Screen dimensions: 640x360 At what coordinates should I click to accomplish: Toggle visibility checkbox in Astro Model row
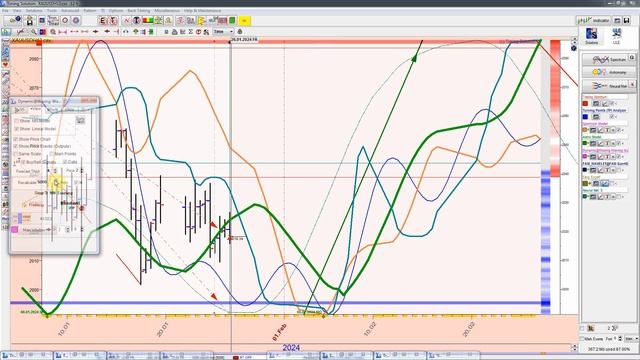(619, 143)
